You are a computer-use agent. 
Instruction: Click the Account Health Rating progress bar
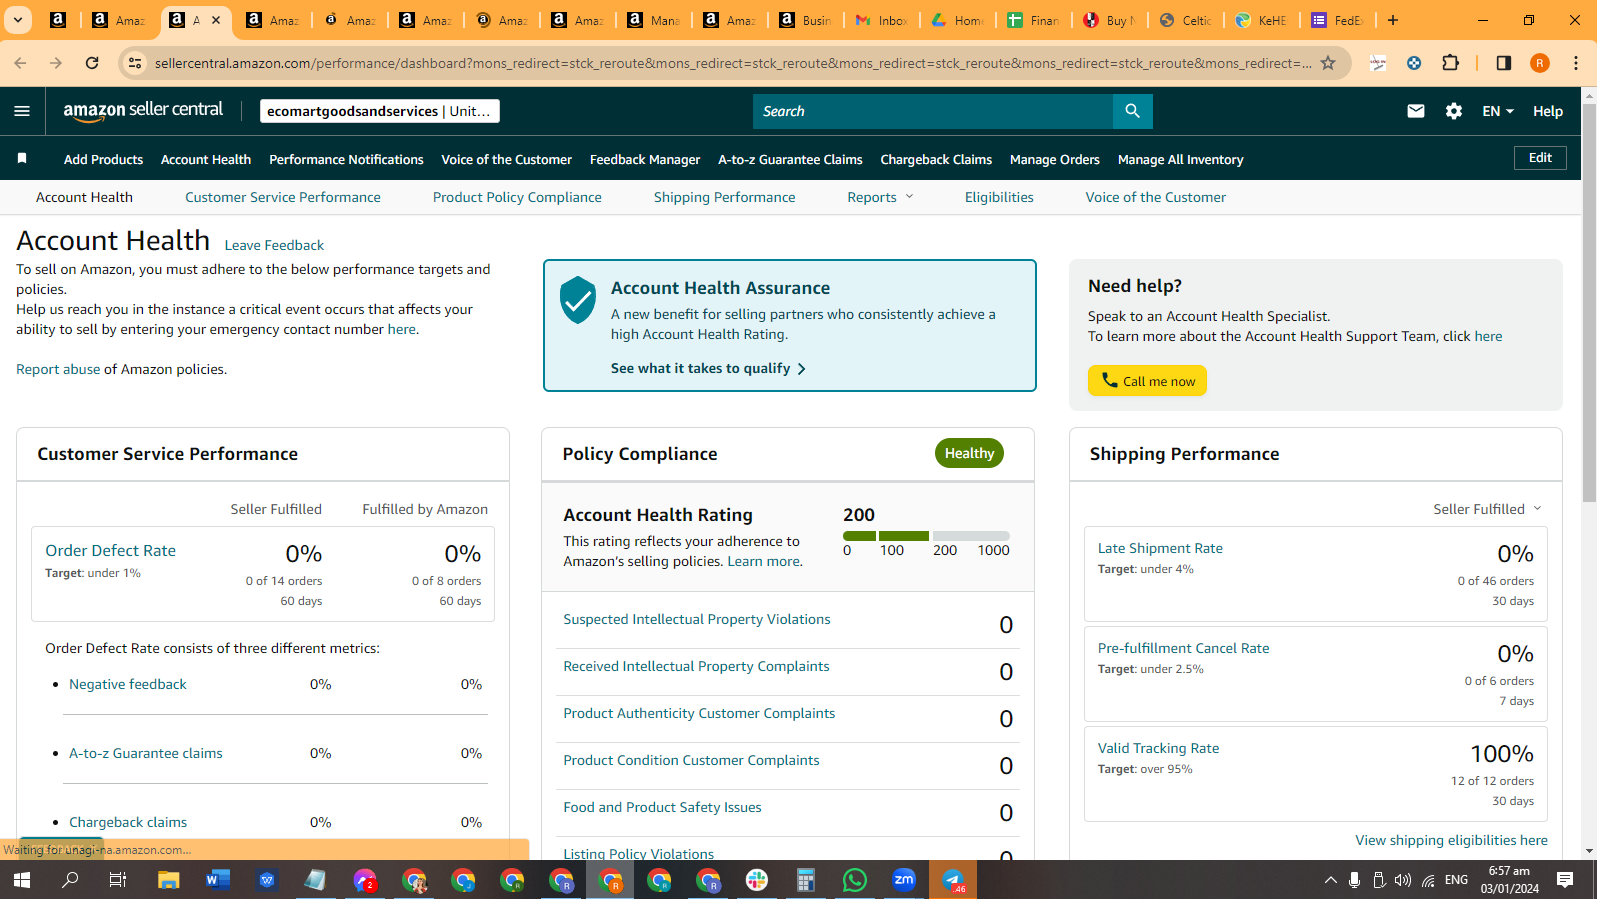pos(926,536)
